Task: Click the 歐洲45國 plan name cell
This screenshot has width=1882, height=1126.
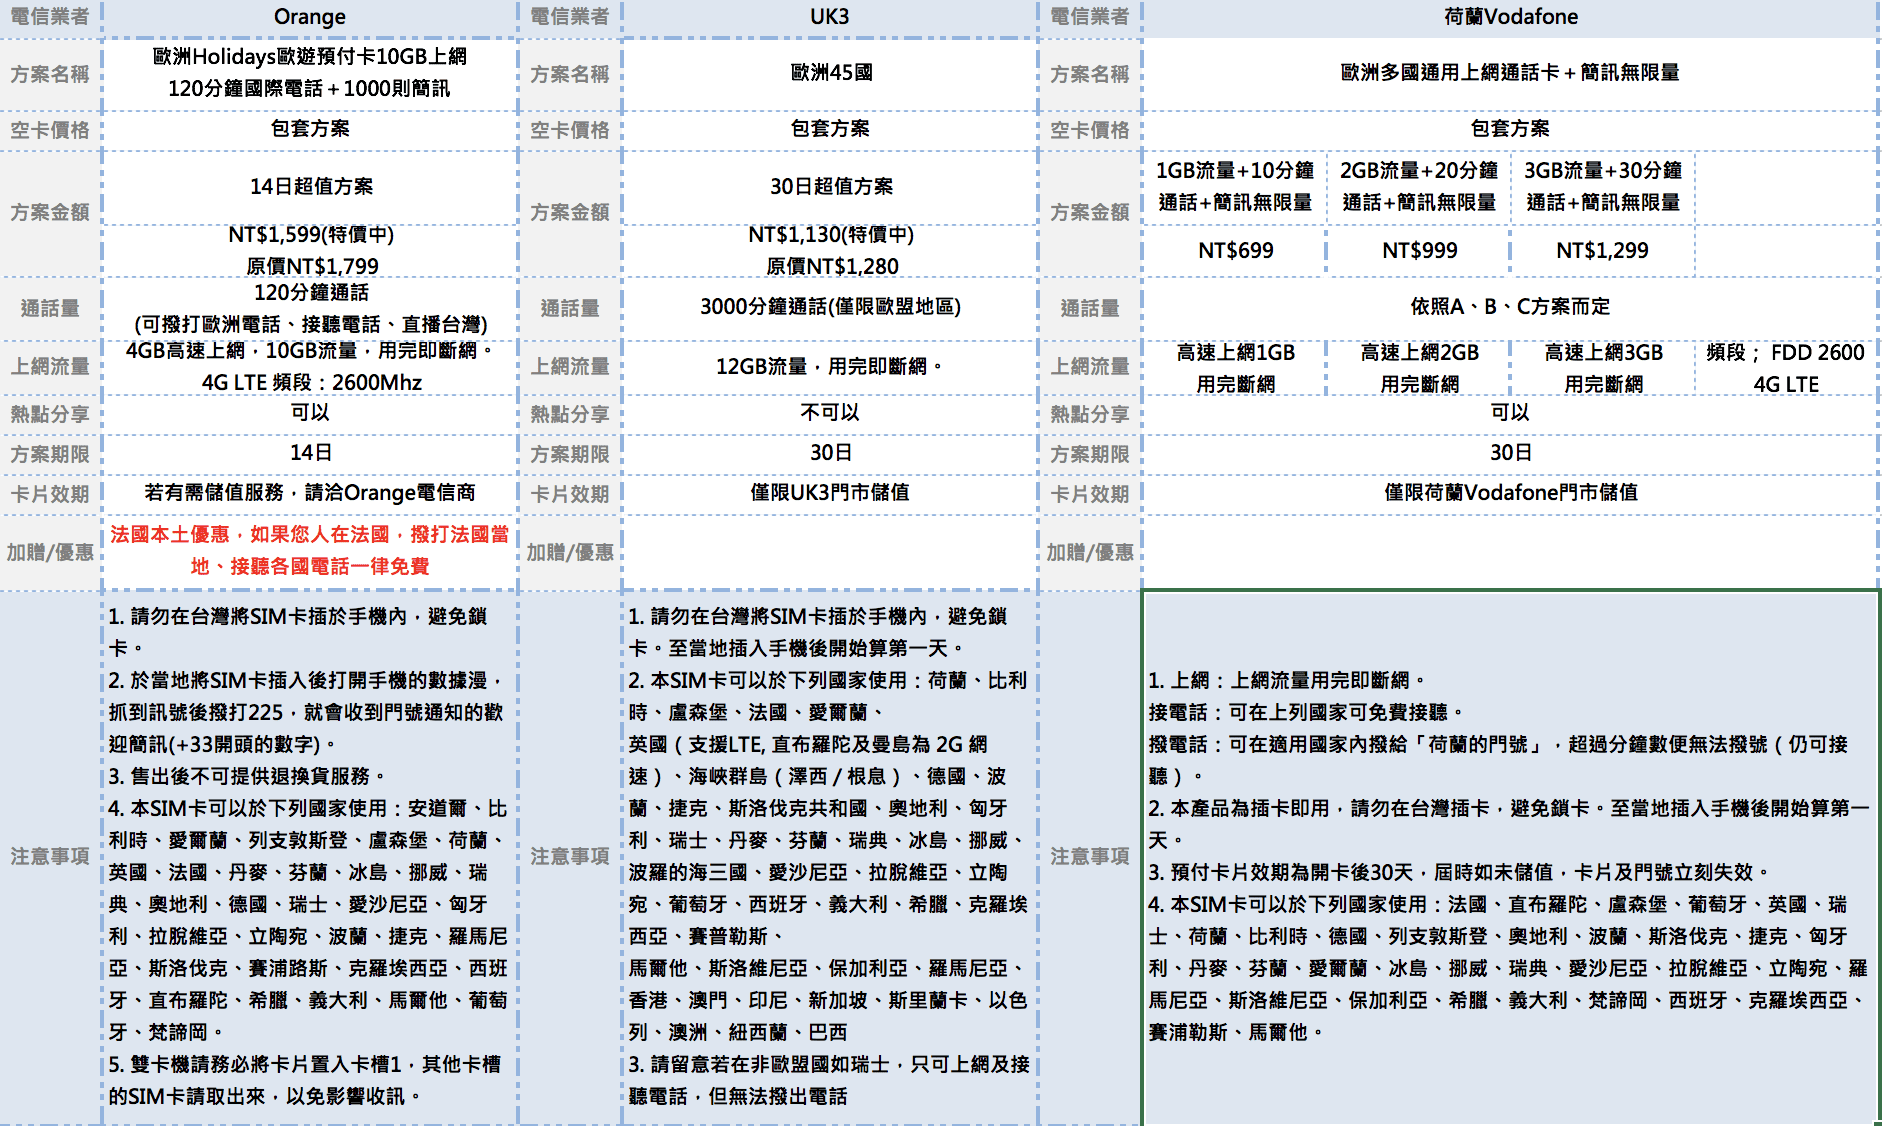Action: point(830,73)
